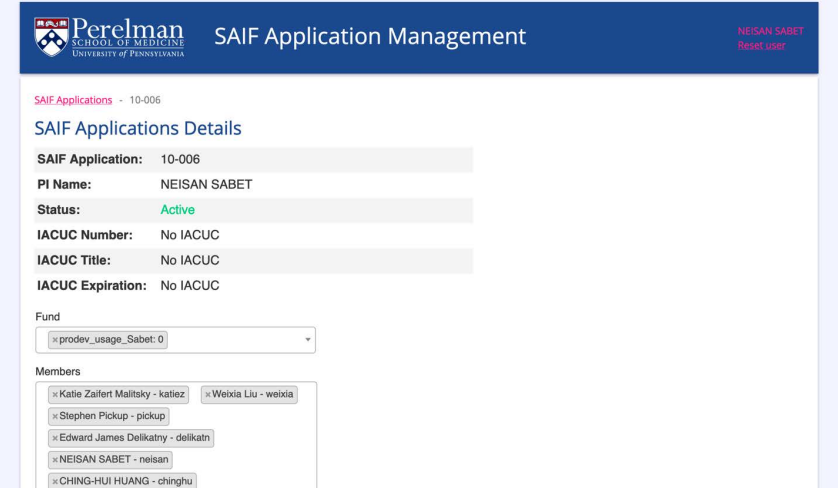The height and width of the screenshot is (490, 838).
Task: Click the Stephen Pickup - pickup tag text
Action: pos(112,416)
